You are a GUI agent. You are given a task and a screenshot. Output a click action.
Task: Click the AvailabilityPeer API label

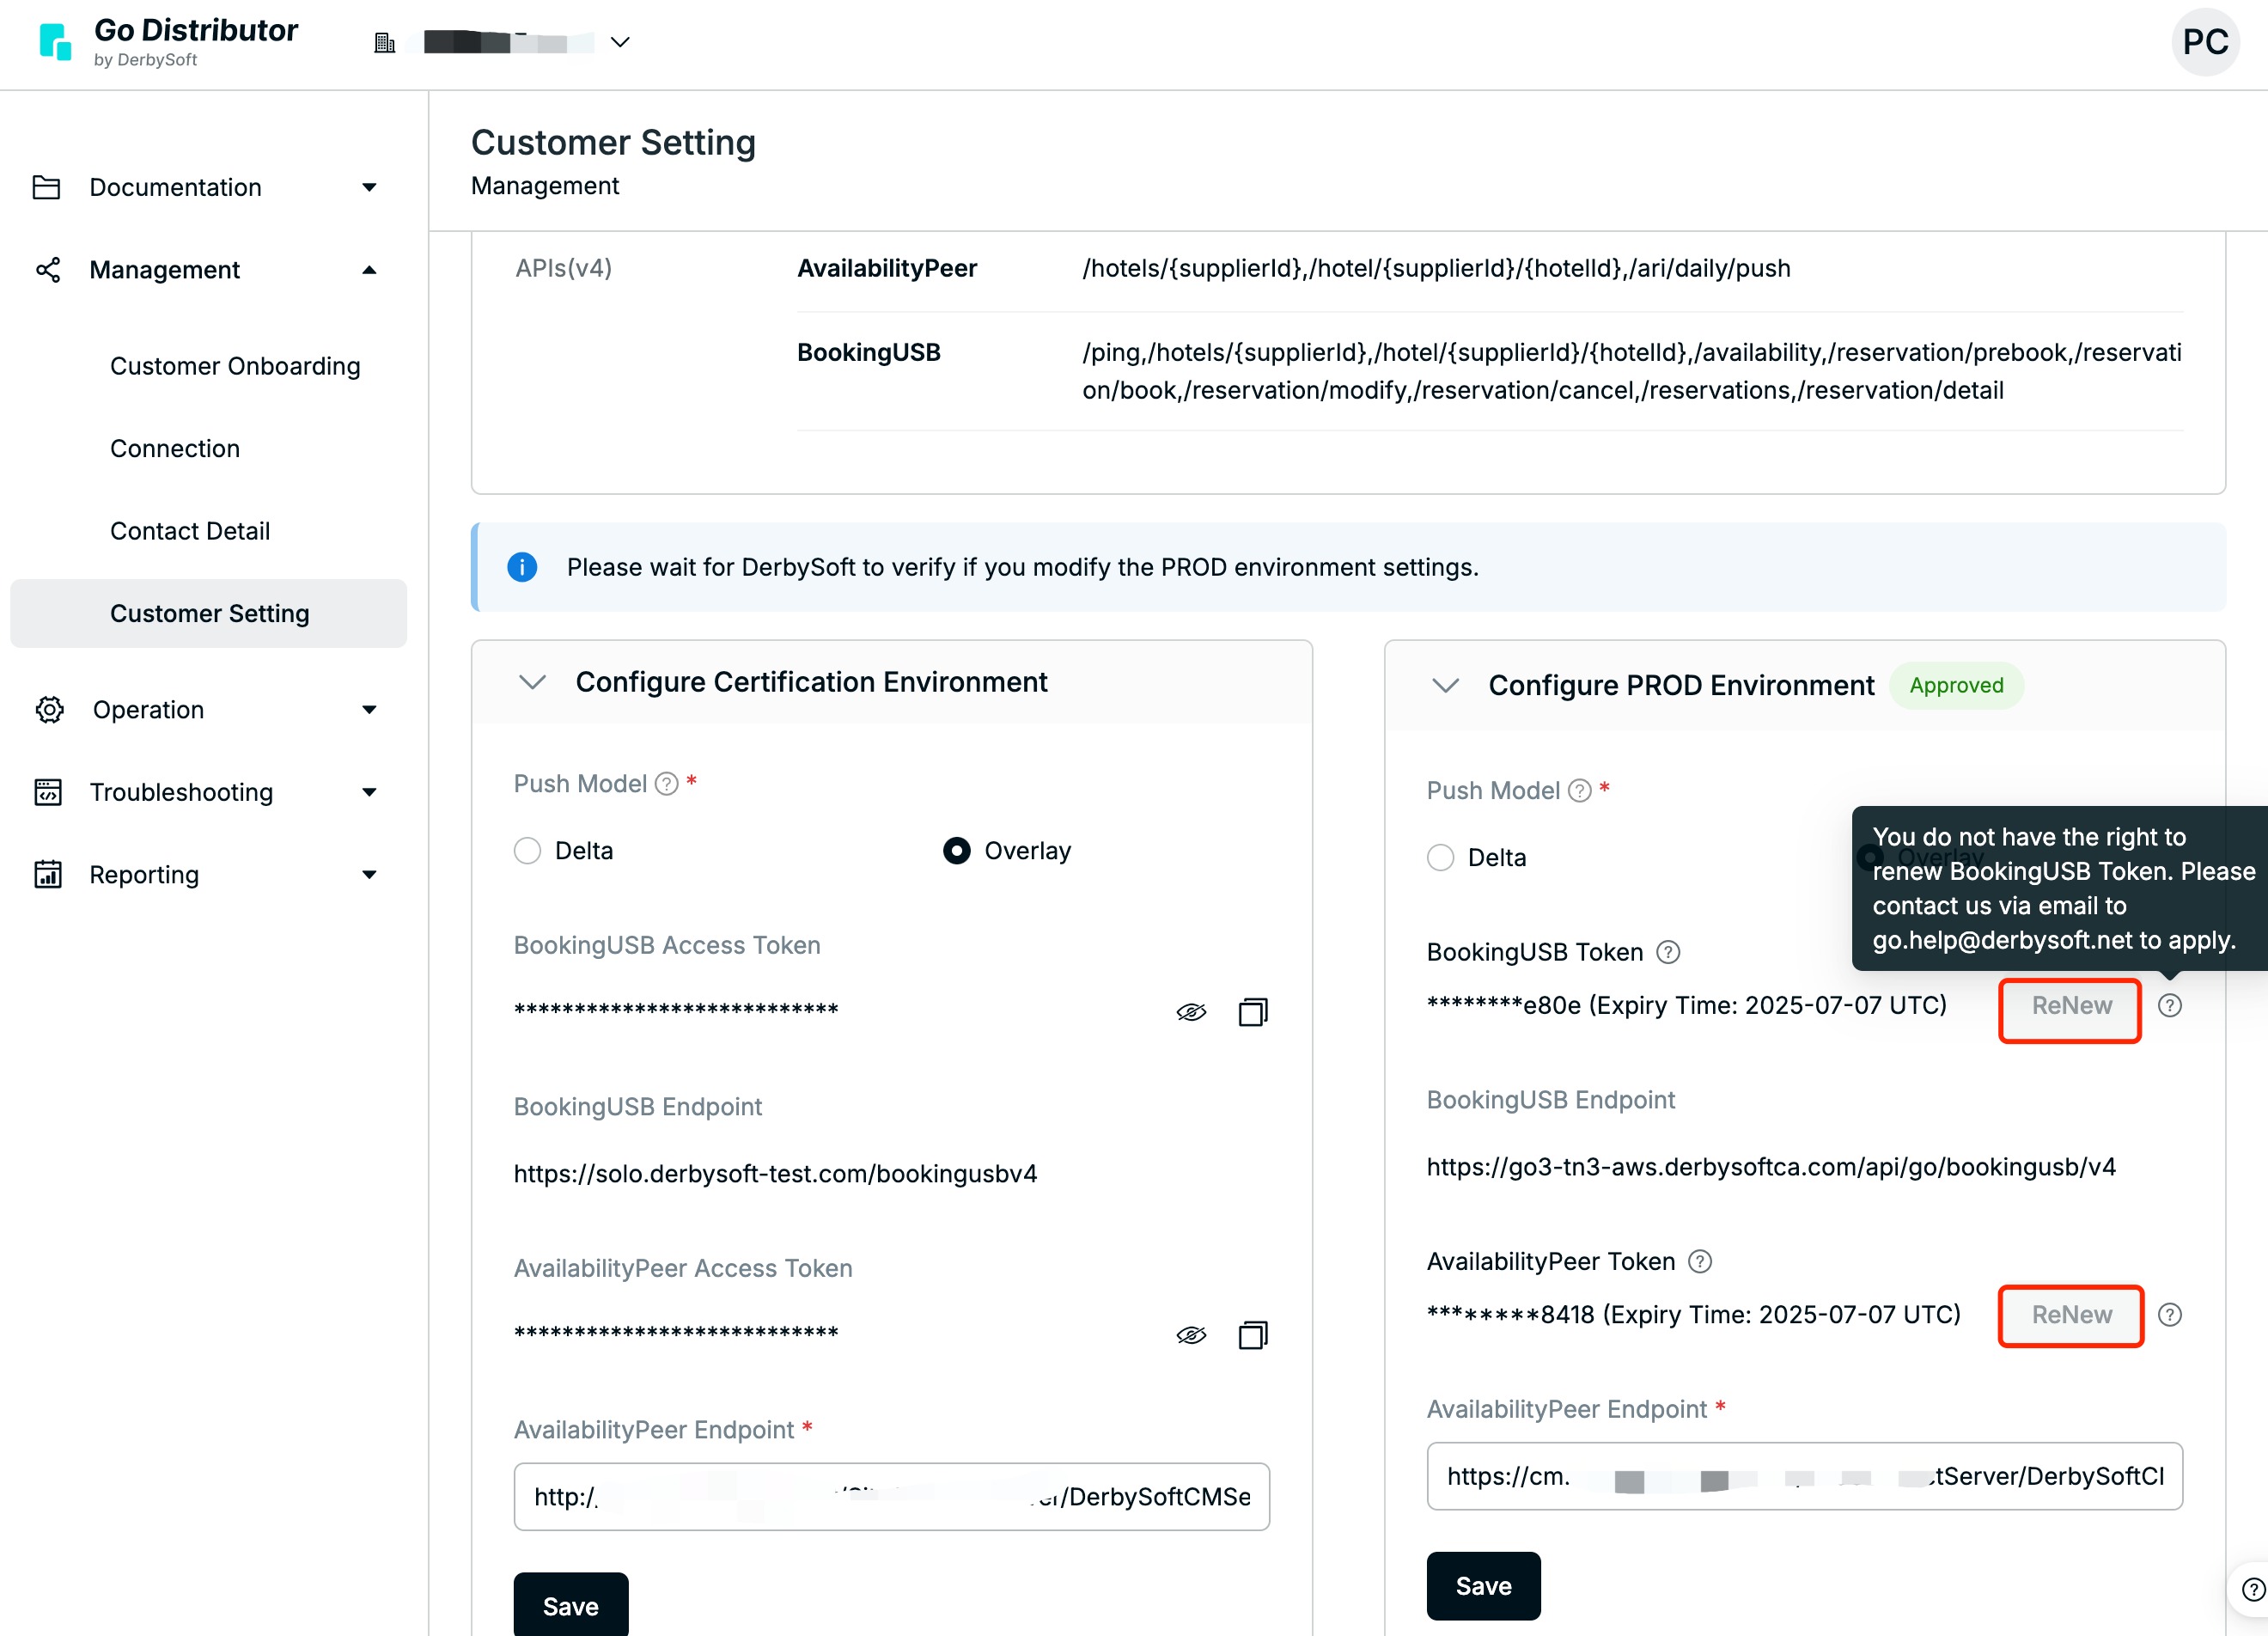click(887, 268)
